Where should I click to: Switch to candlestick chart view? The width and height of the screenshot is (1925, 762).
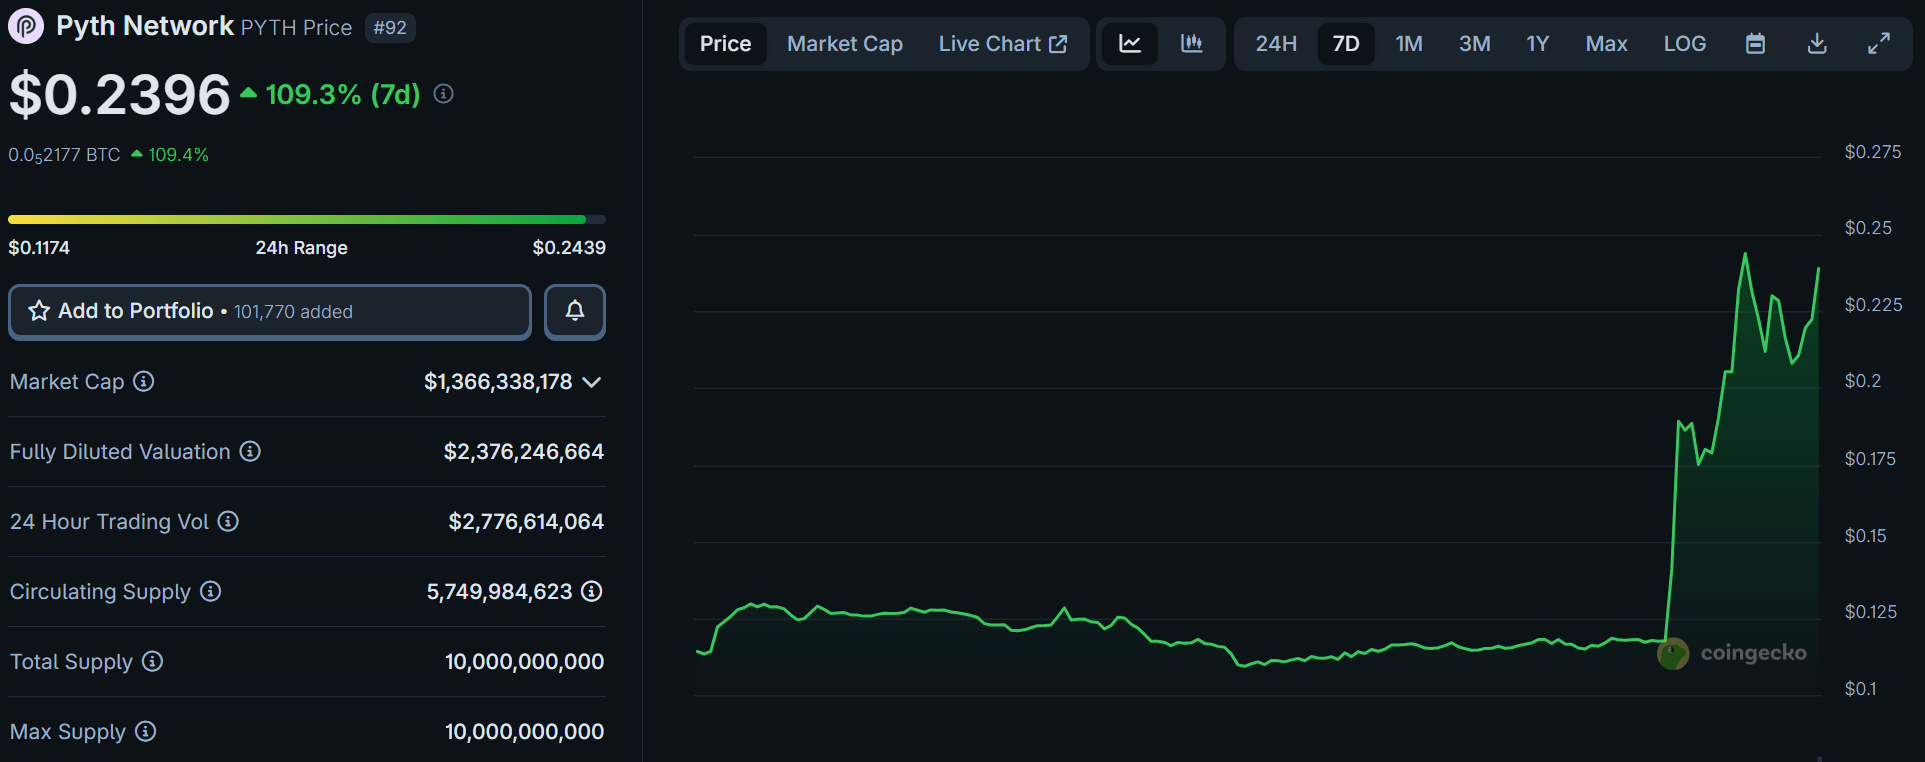point(1191,44)
